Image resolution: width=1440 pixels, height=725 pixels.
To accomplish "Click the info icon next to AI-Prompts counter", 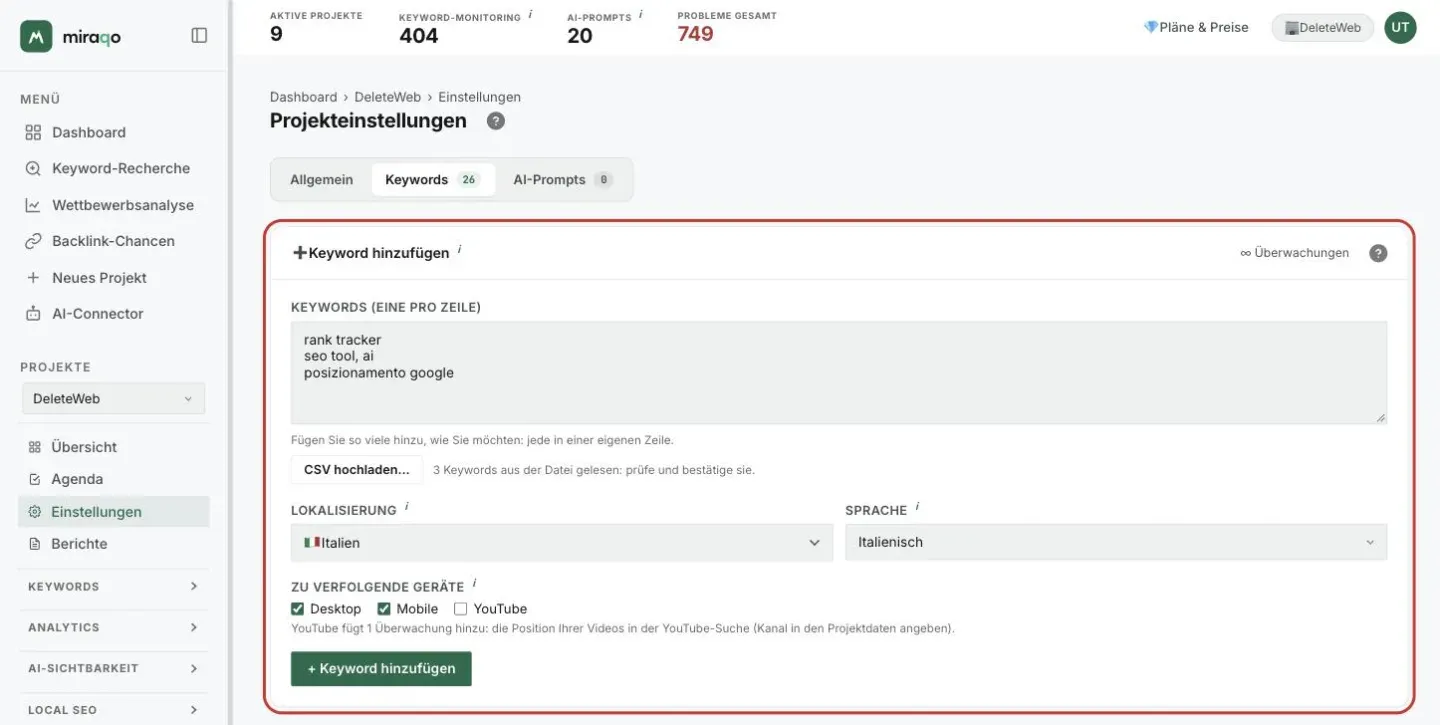I will tap(640, 15).
